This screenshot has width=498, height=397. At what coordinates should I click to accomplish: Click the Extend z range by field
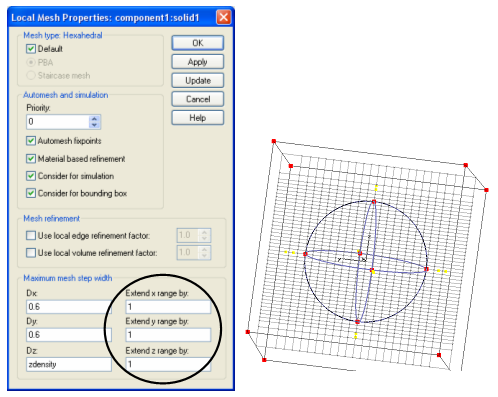168,364
